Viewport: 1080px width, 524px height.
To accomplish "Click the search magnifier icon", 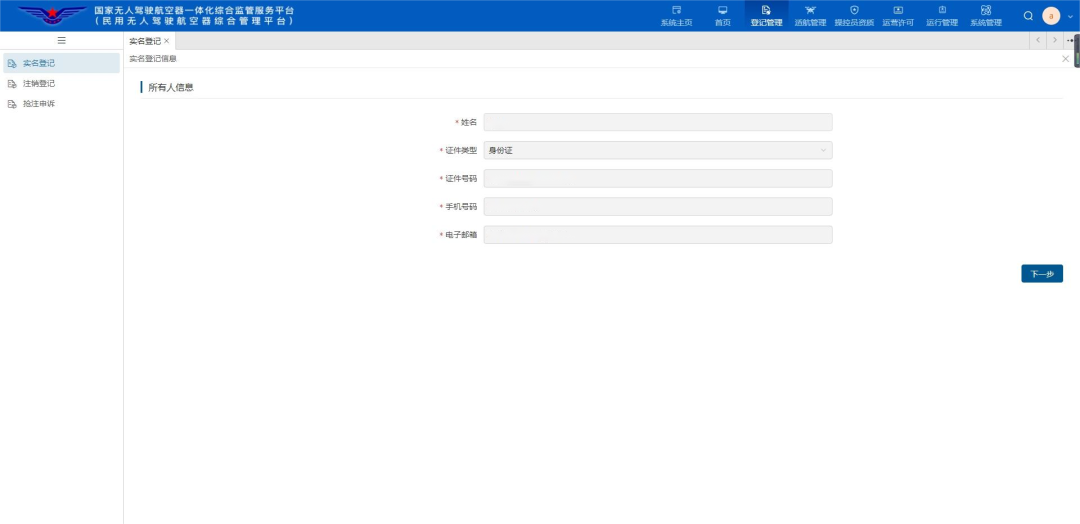I will point(1028,16).
